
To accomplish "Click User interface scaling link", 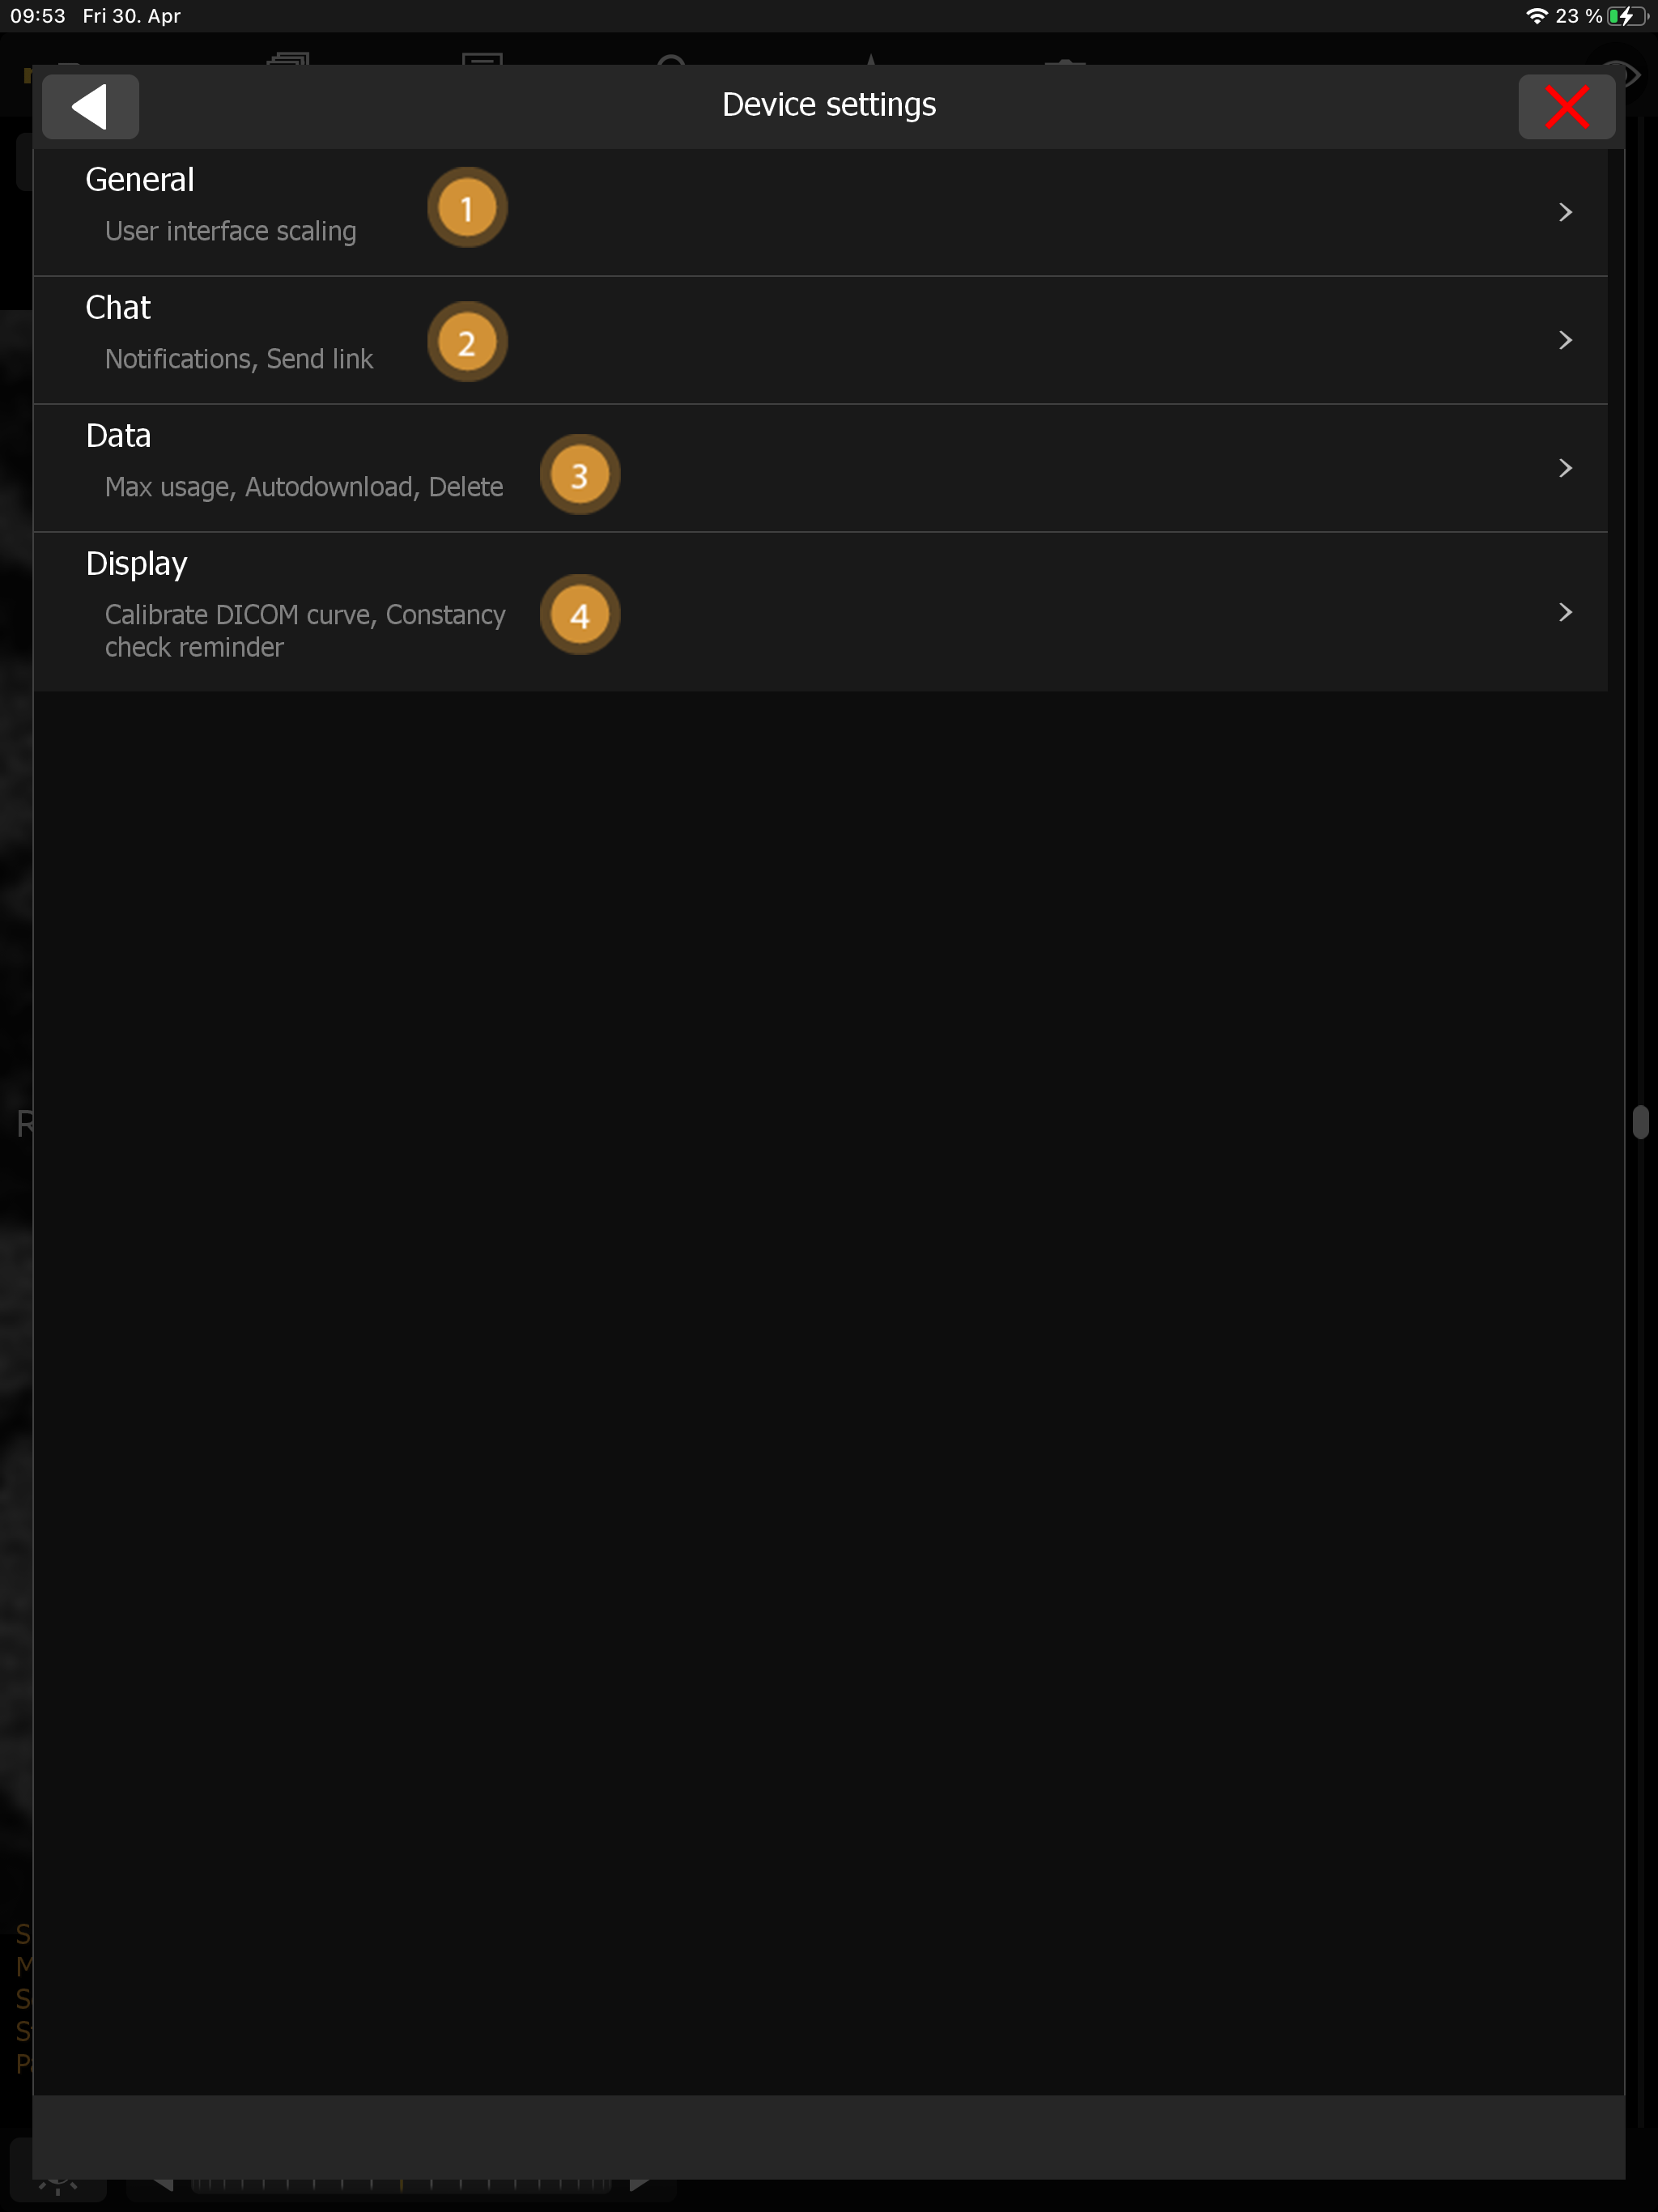I will coord(230,230).
